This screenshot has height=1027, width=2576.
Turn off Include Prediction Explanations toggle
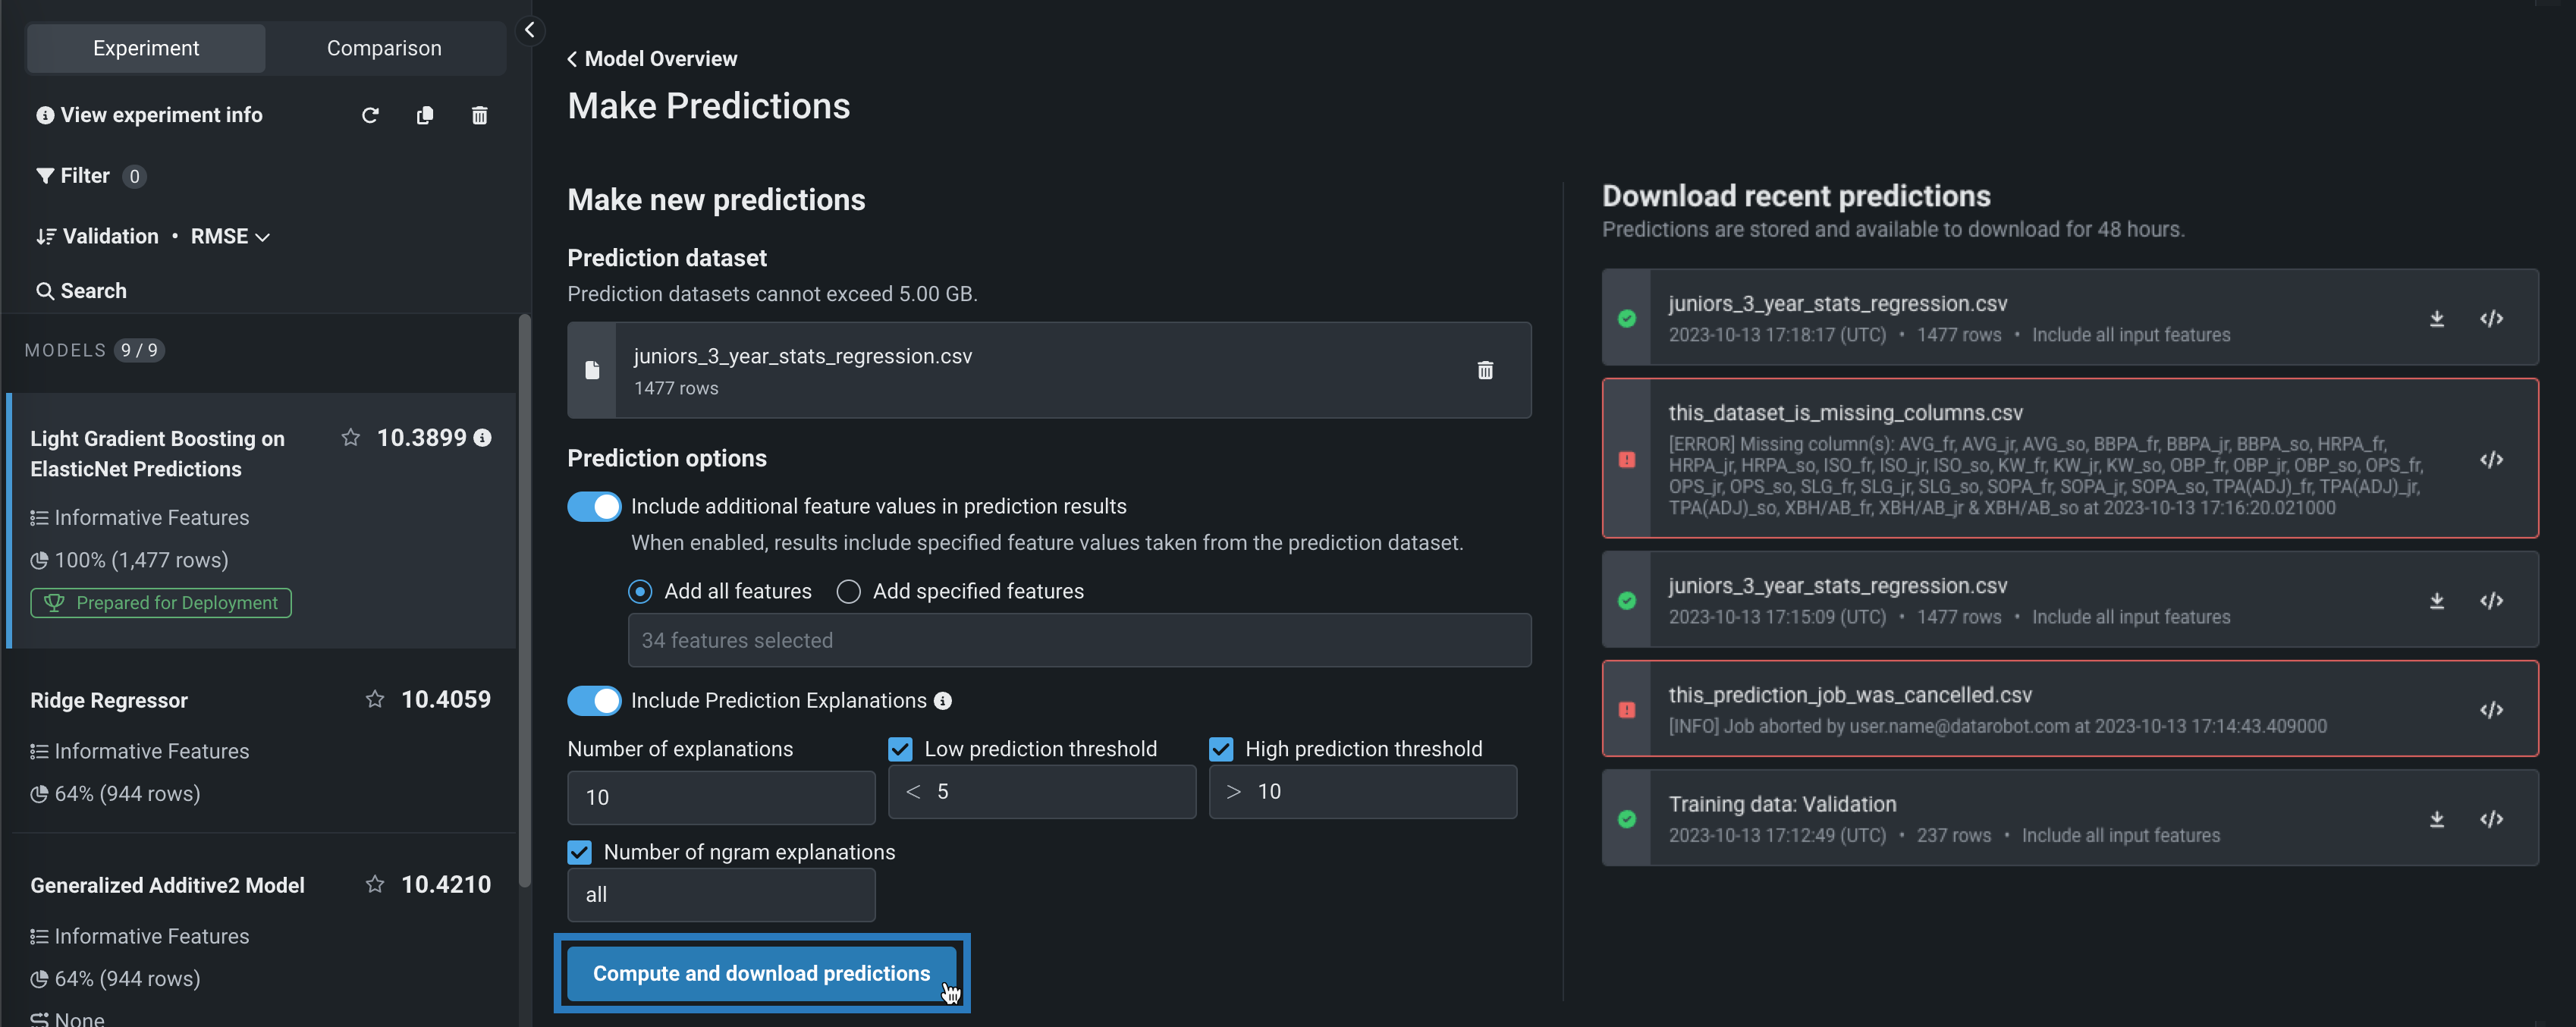coord(594,701)
